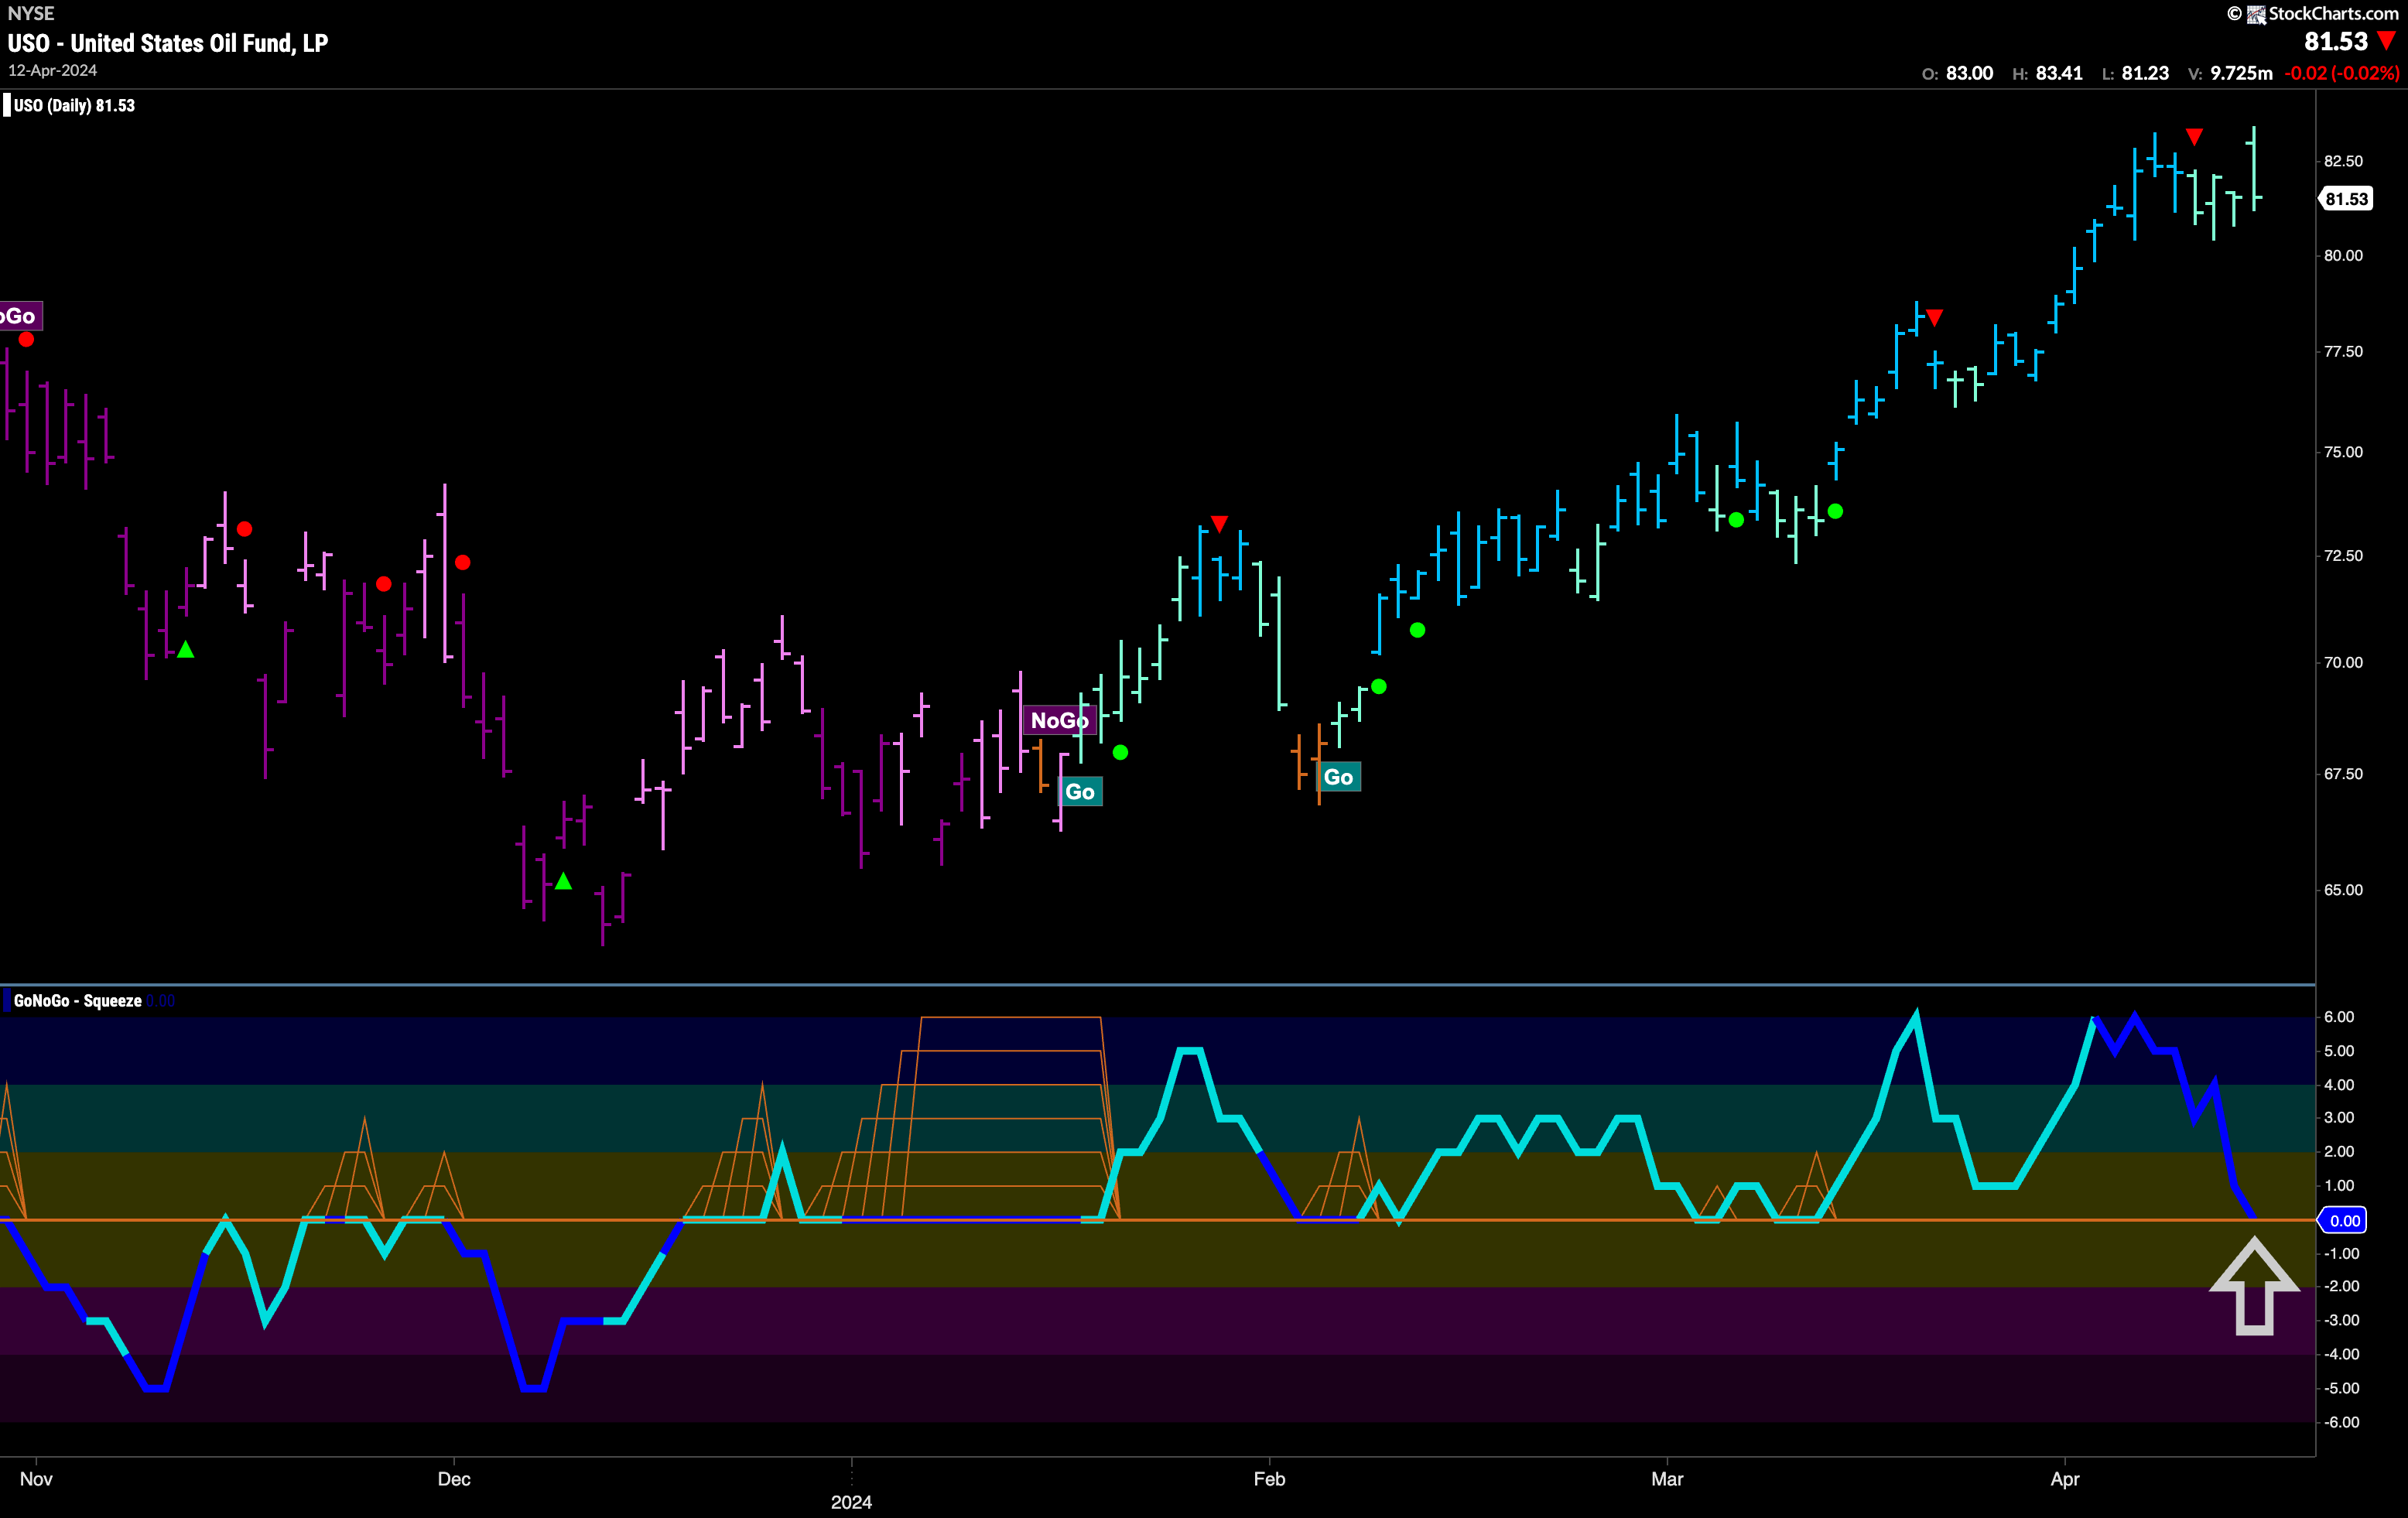The width and height of the screenshot is (2408, 1518).
Task: Click the 65.00 price axis label
Action: coord(2343,890)
